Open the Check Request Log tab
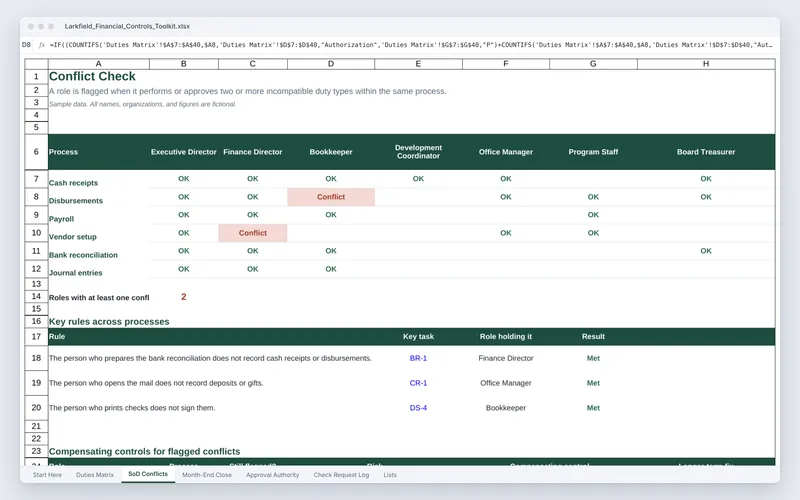The height and width of the screenshot is (500, 800). 341,474
